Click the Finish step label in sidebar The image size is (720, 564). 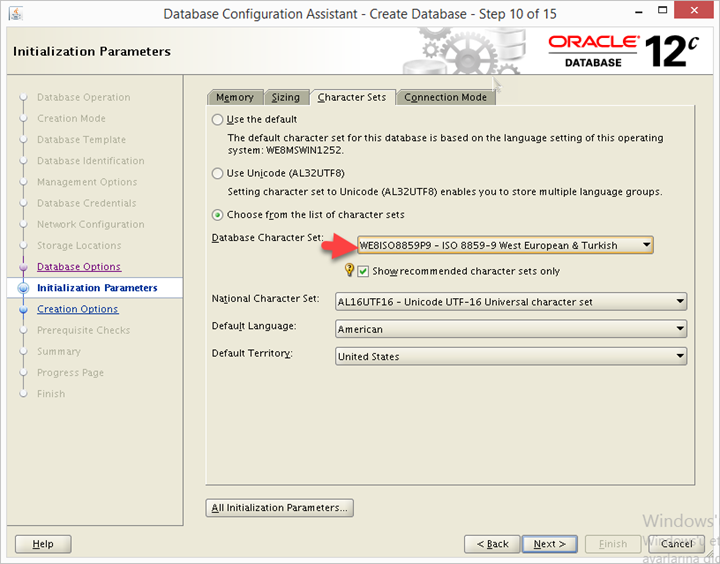pos(51,394)
